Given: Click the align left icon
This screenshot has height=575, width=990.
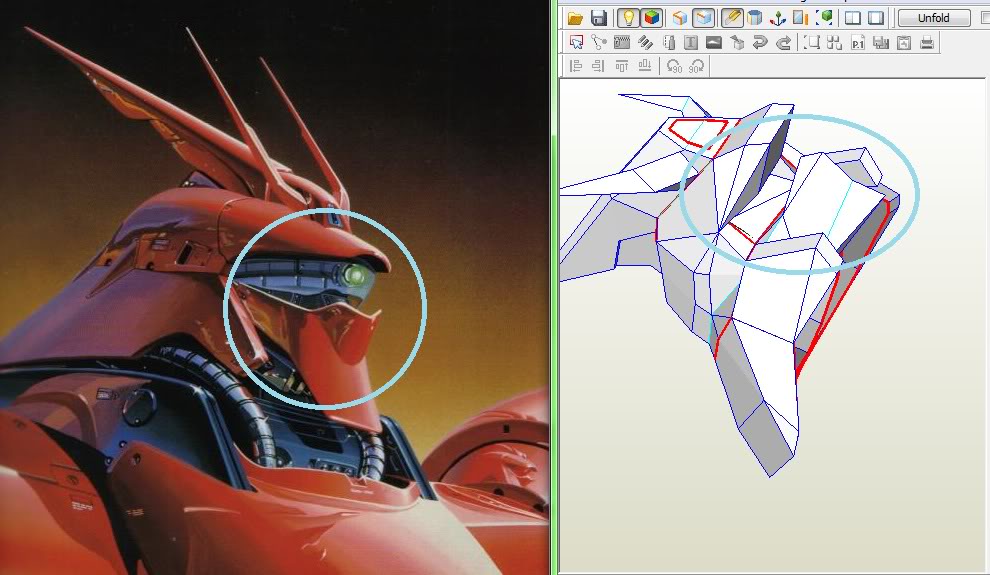Looking at the screenshot, I should click(x=575, y=66).
